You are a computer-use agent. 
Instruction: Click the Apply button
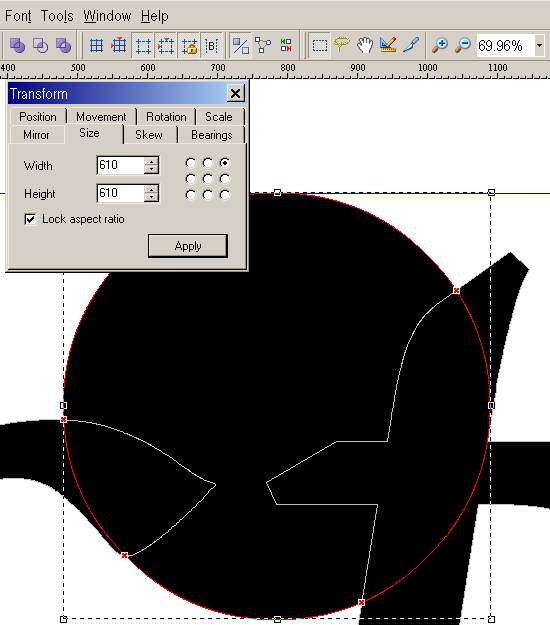pos(188,246)
